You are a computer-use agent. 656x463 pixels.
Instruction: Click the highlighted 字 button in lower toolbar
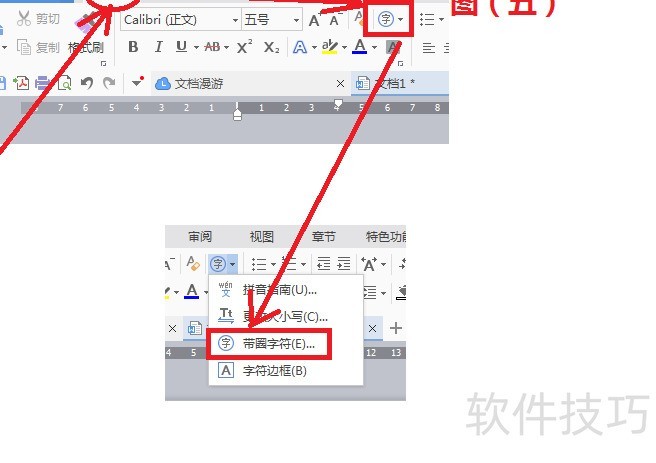[x=218, y=264]
